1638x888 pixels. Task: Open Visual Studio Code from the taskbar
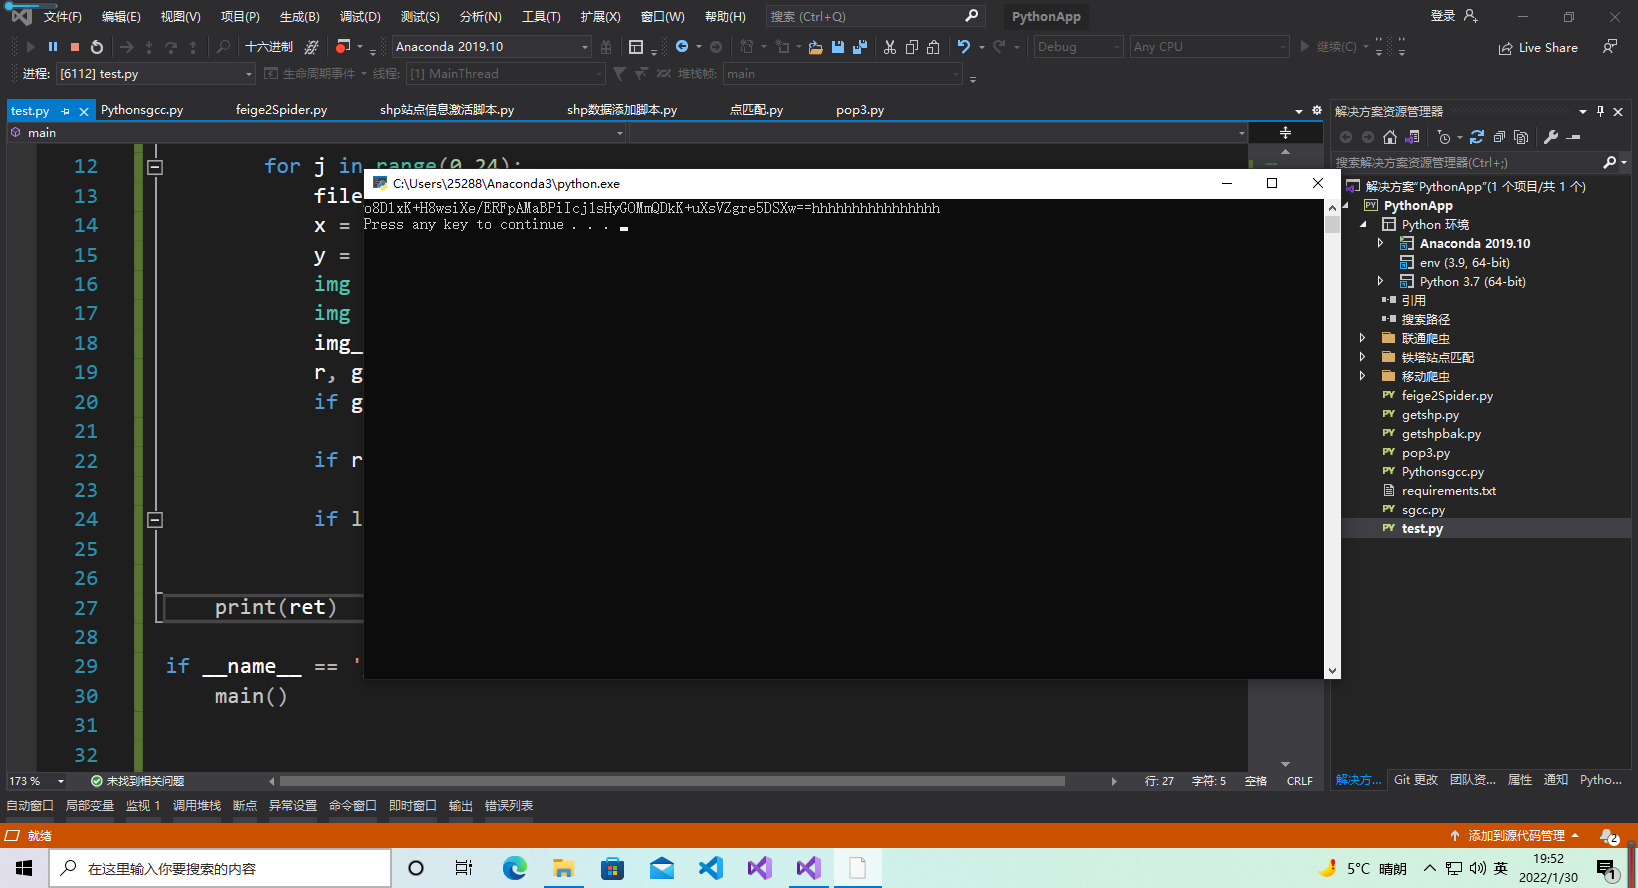click(711, 868)
